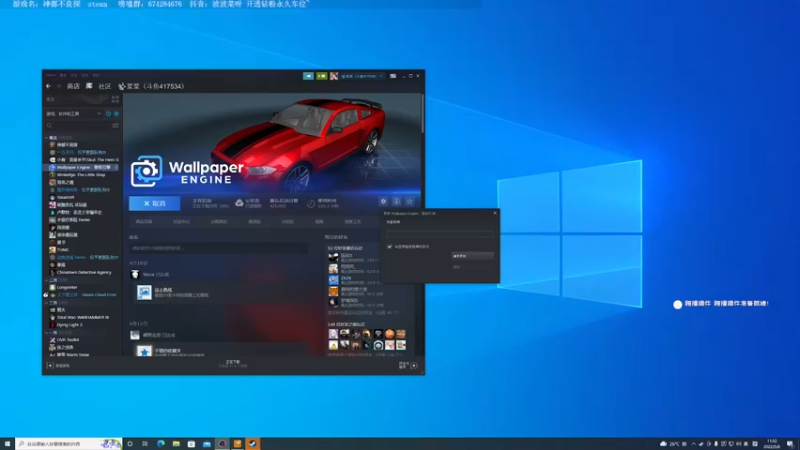Open downloads status at bottom center
800x450 pixels.
click(x=233, y=364)
